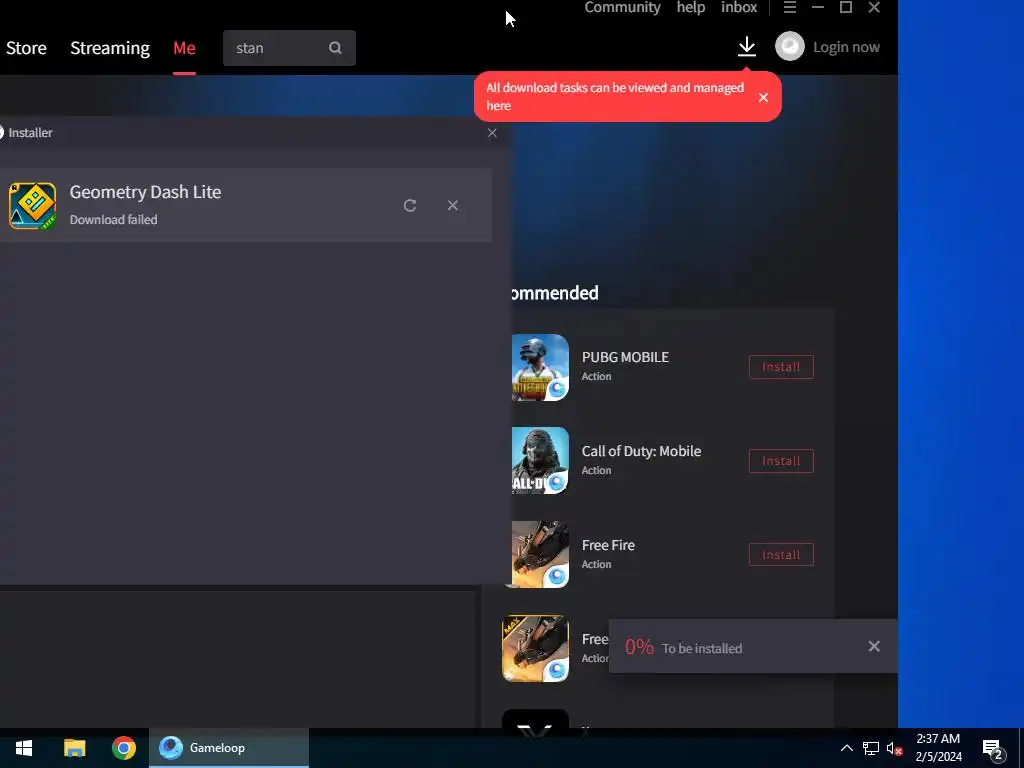The height and width of the screenshot is (768, 1024).
Task: Open the downloads manager arrow icon
Action: click(x=746, y=47)
